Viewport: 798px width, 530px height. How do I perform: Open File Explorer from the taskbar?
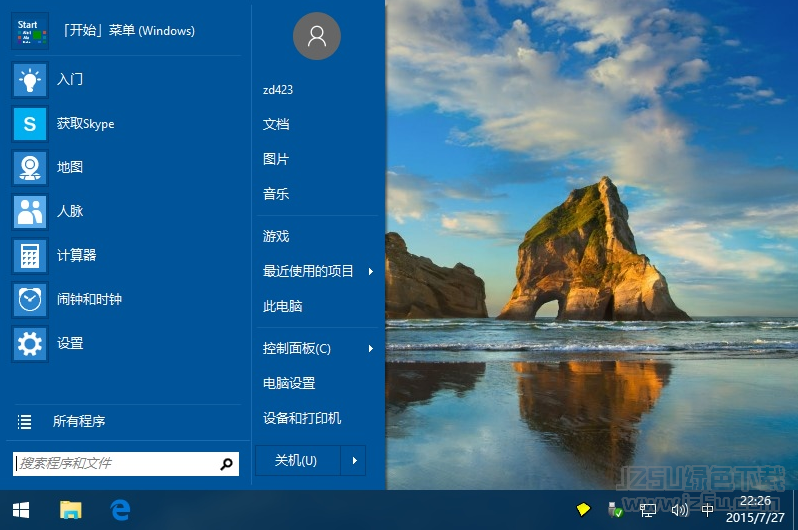pyautogui.click(x=71, y=510)
